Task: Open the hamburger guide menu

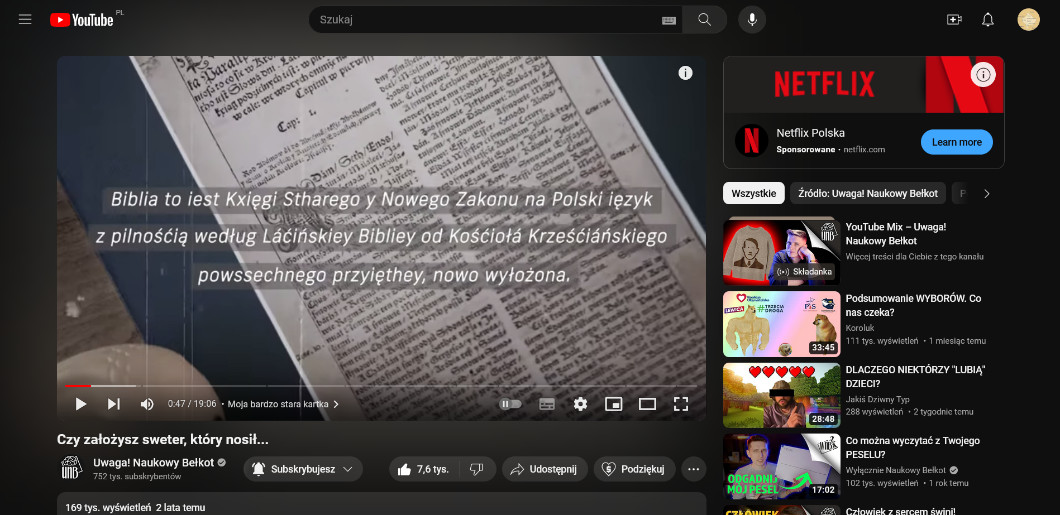Action: pos(25,20)
